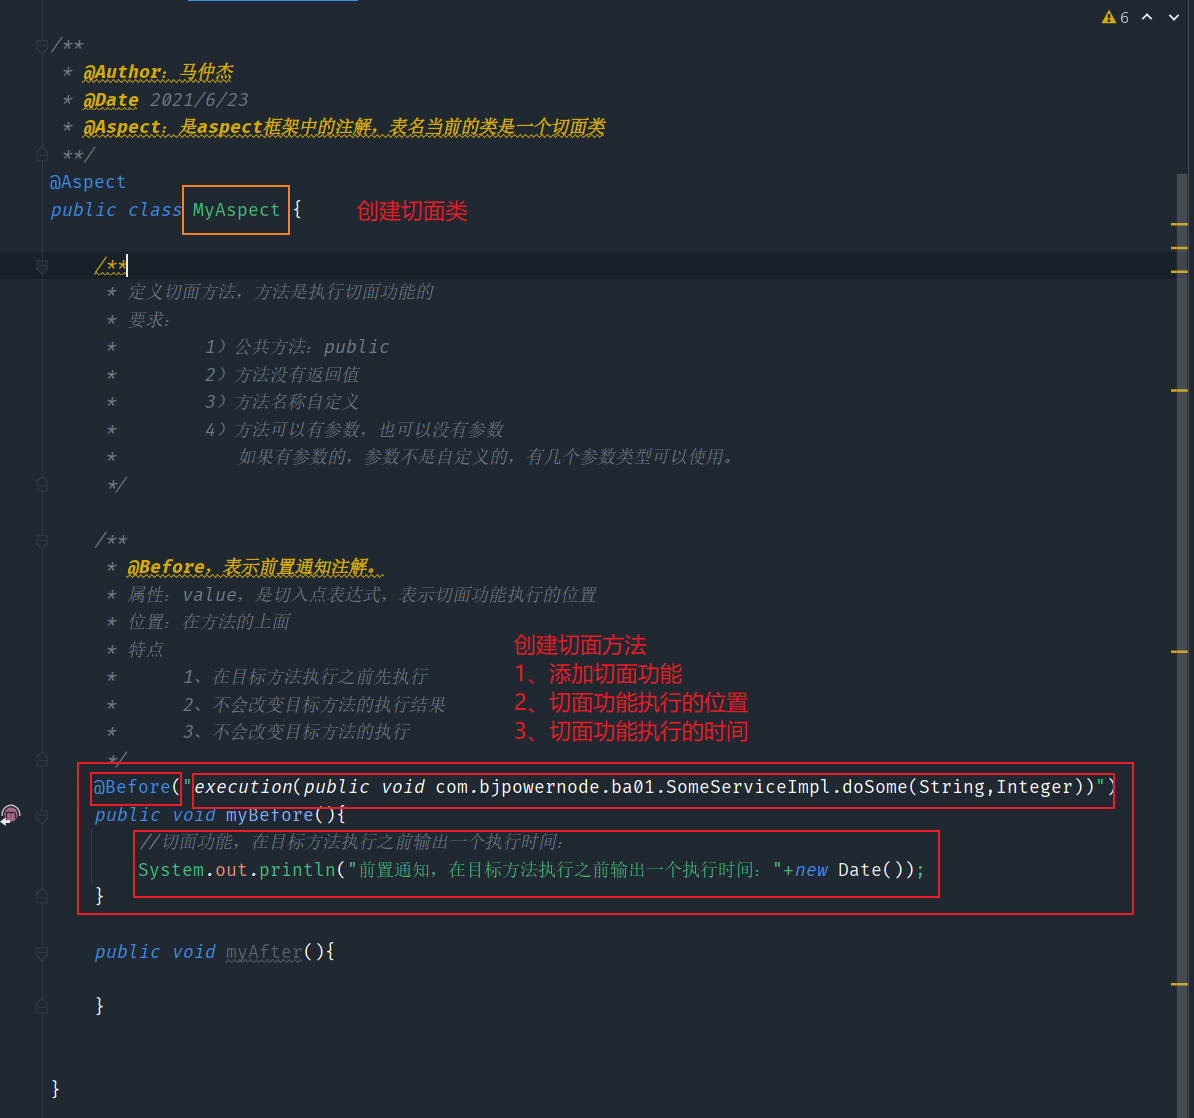Click comment line '定义切面方法, 方法是执行切面功能的'
1194x1118 pixels.
(280, 292)
